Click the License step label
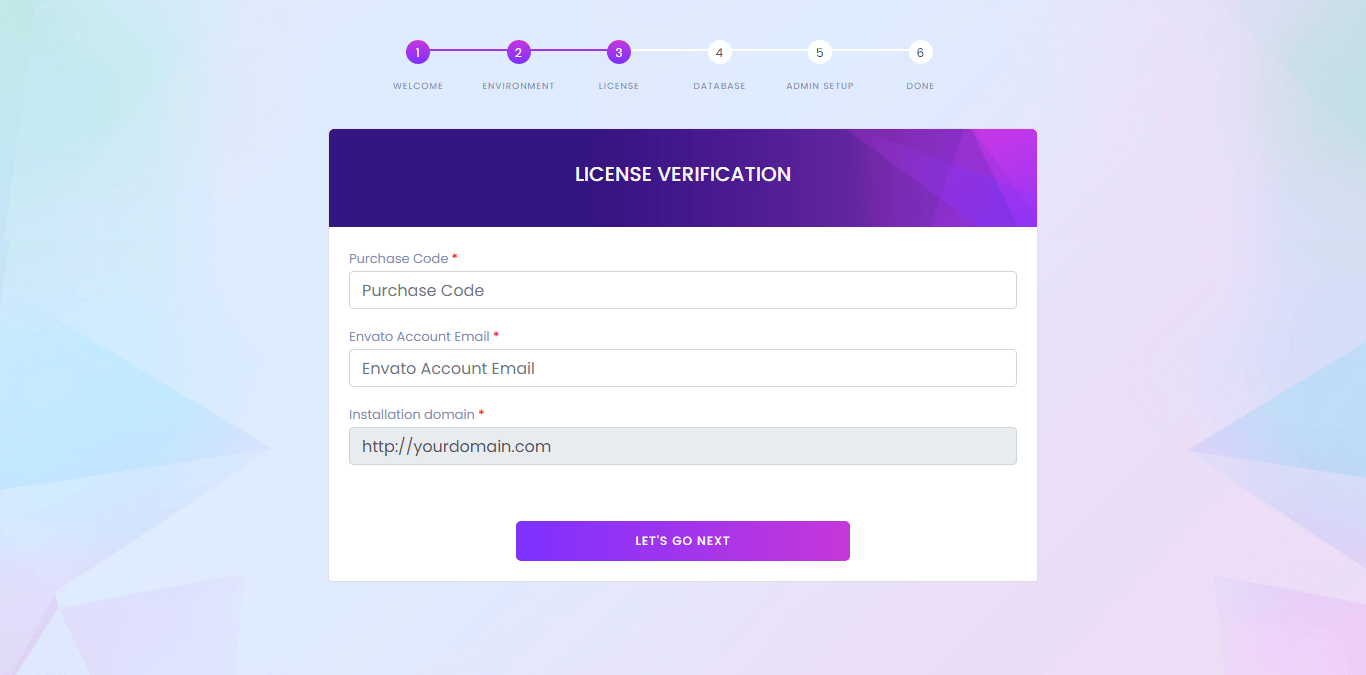Viewport: 1366px width, 675px height. [x=619, y=86]
